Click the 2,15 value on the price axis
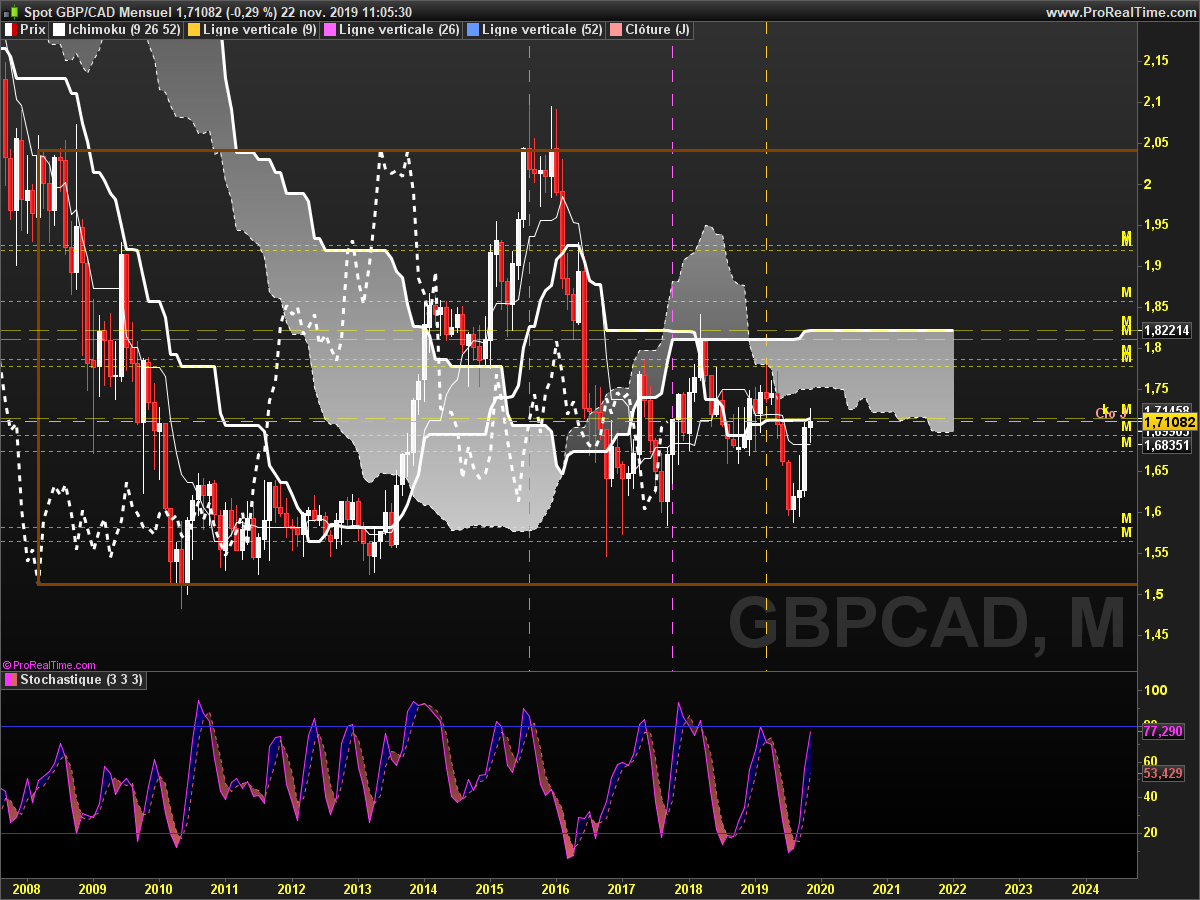1200x900 pixels. tap(1155, 61)
